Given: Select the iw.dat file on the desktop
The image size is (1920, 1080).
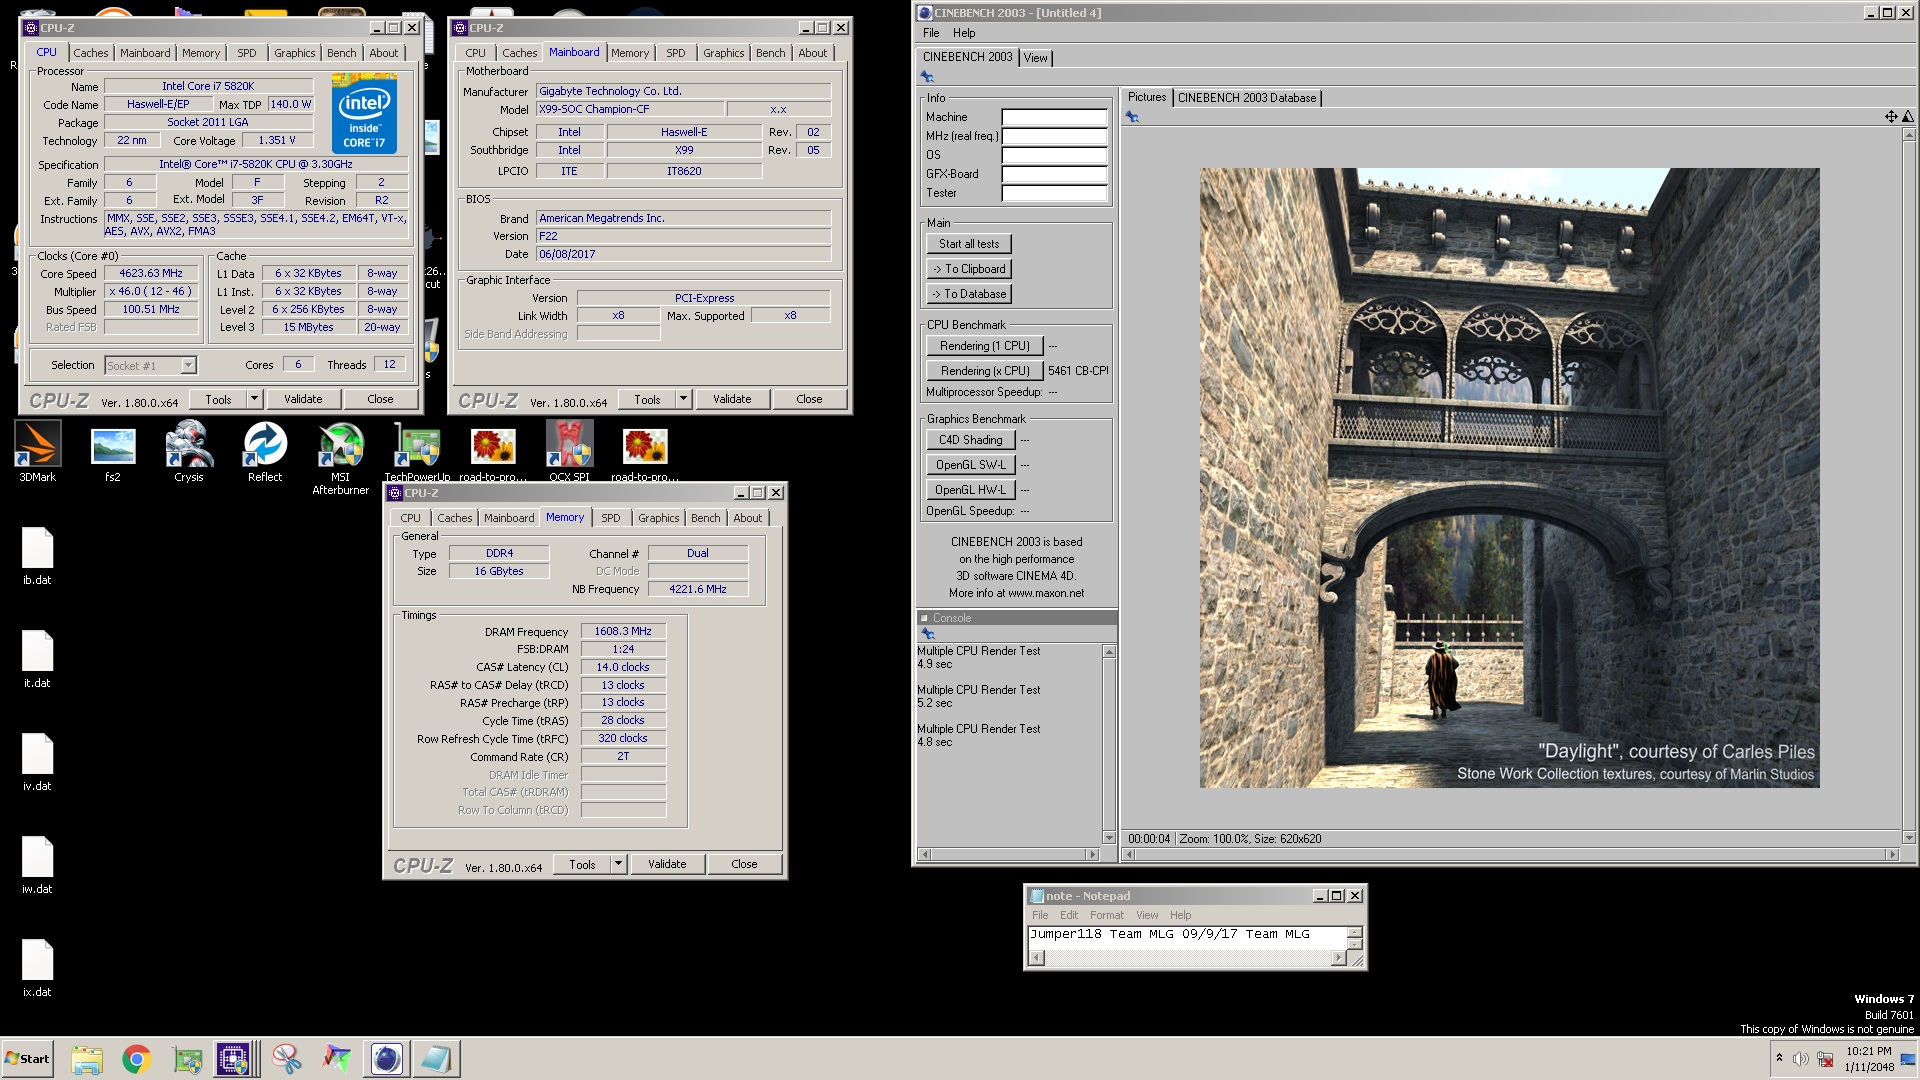Looking at the screenshot, I should pos(37,865).
